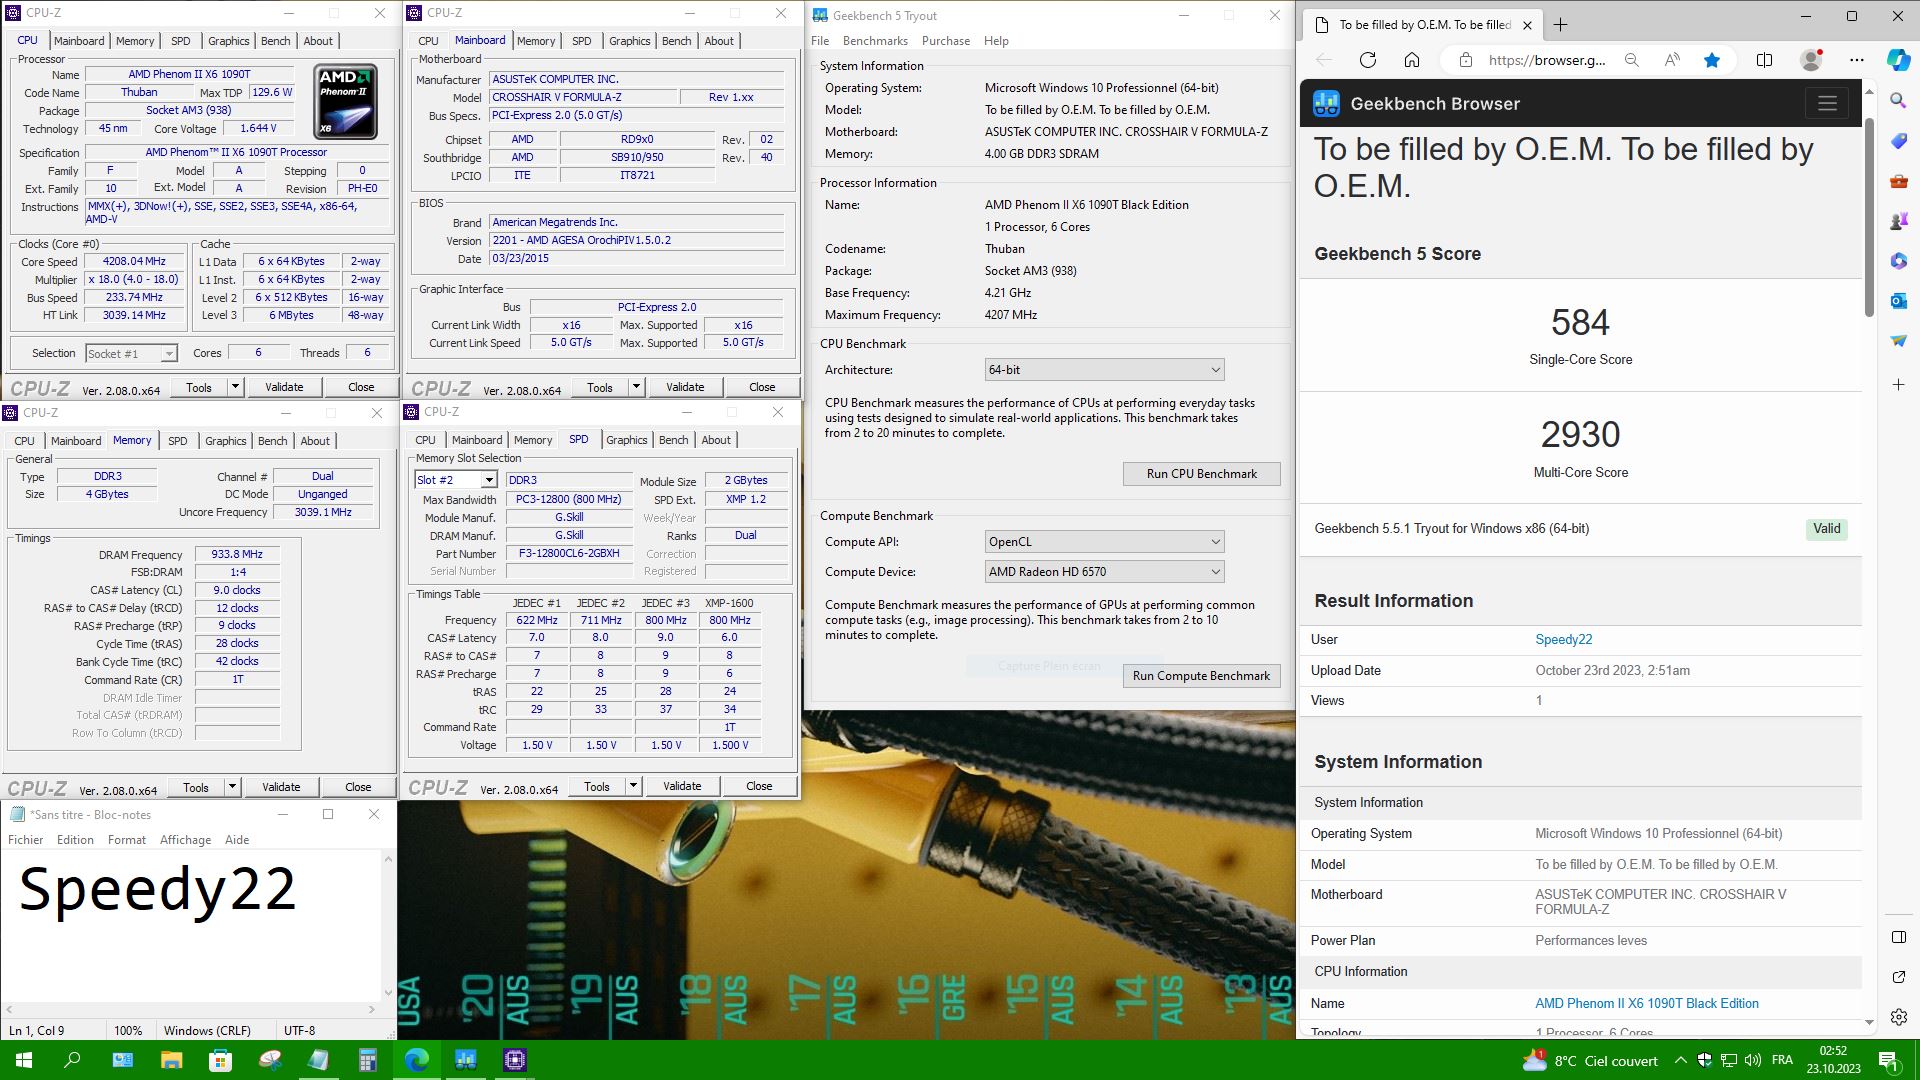Open volume control in system tray

1753,1060
